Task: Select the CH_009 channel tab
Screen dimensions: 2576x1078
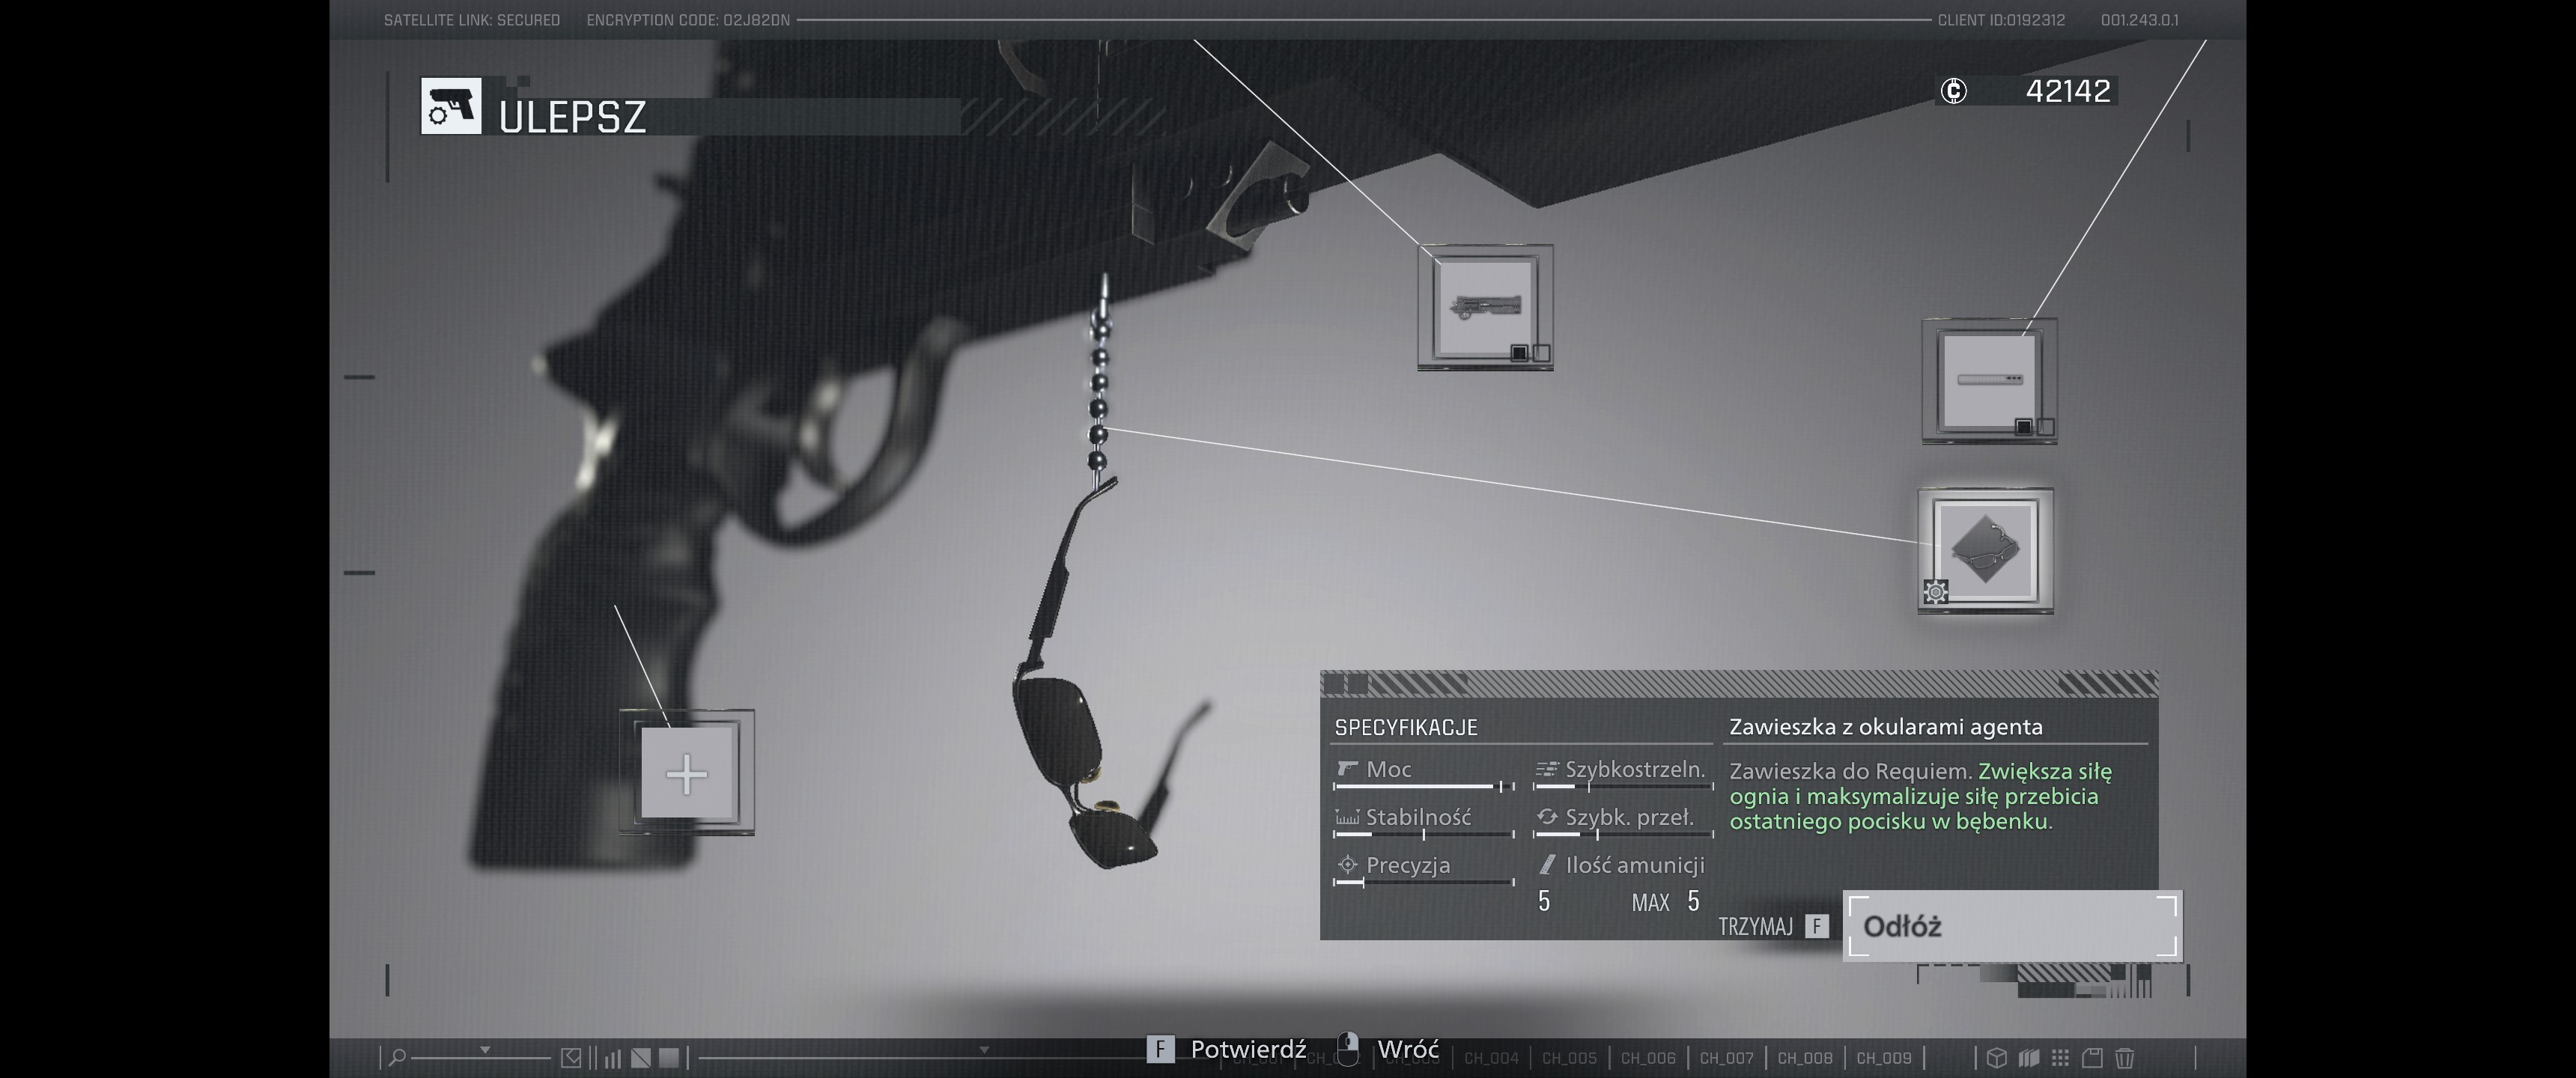Action: [x=1883, y=1058]
